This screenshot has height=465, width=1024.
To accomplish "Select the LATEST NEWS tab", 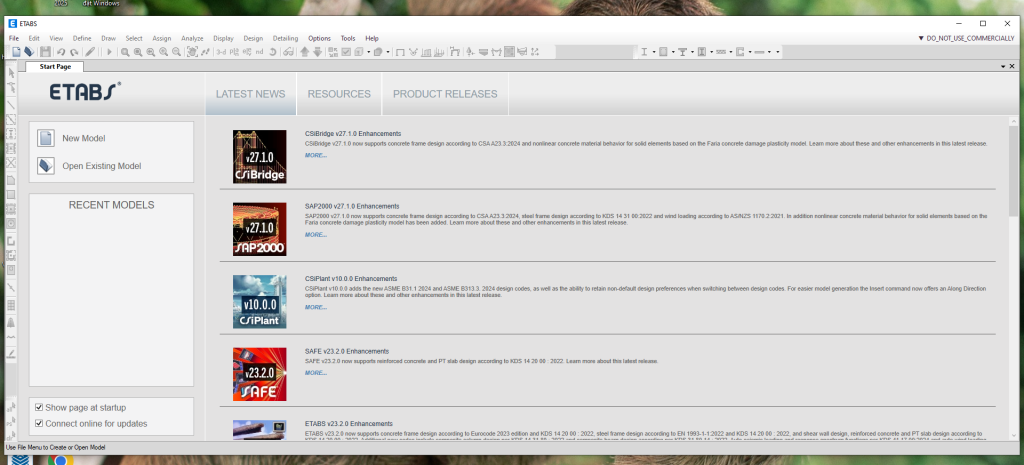I will click(x=251, y=94).
